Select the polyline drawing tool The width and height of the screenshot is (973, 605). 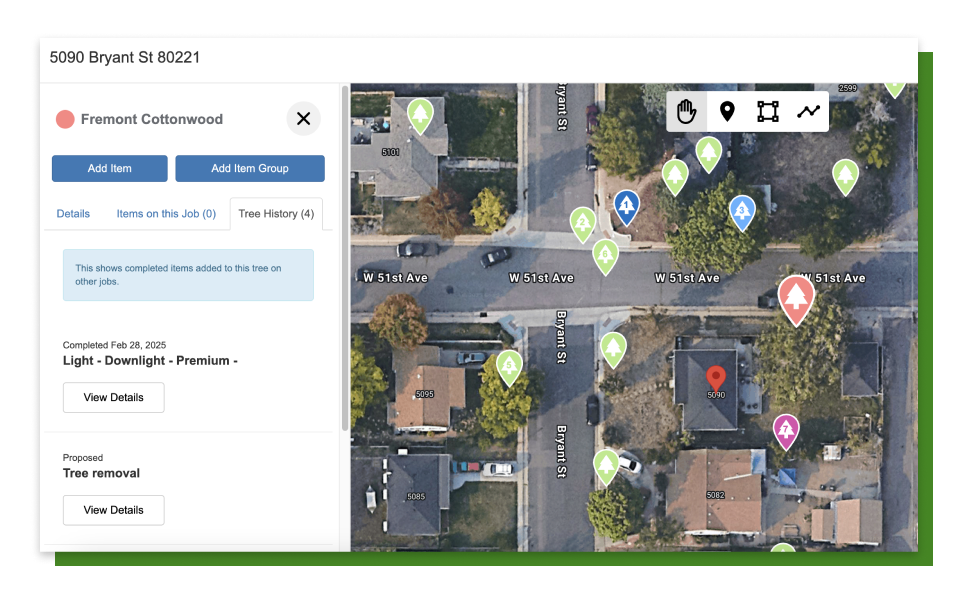point(809,112)
